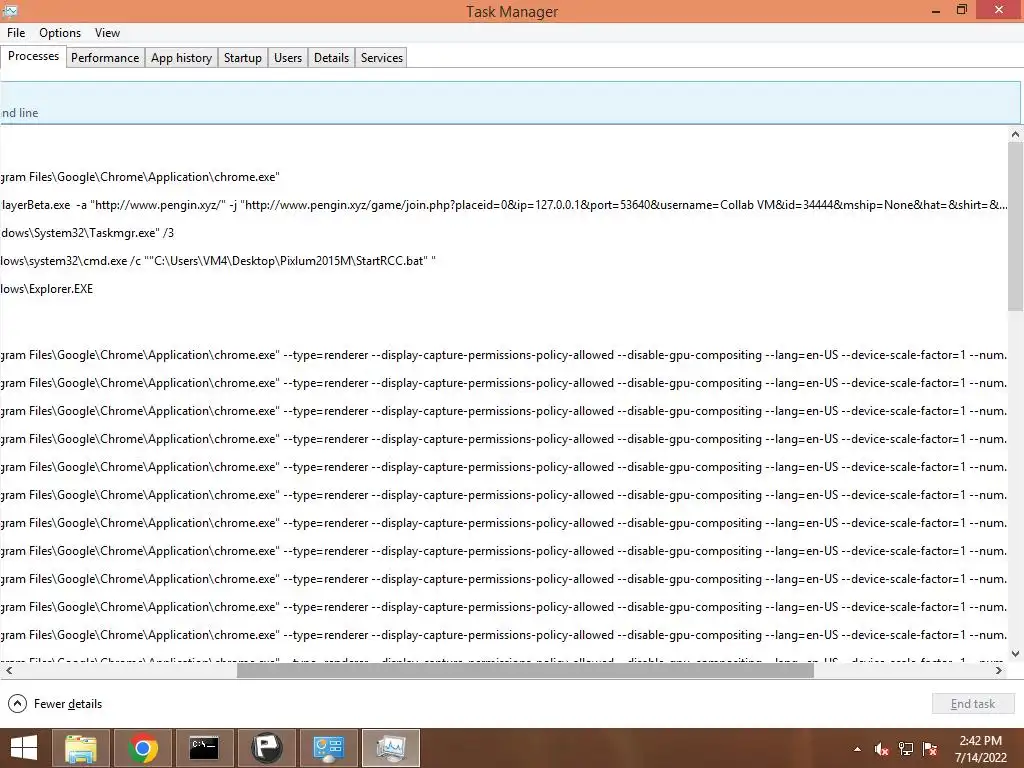The image size is (1024, 768).
Task: Select the Processes tab
Action: pos(33,56)
